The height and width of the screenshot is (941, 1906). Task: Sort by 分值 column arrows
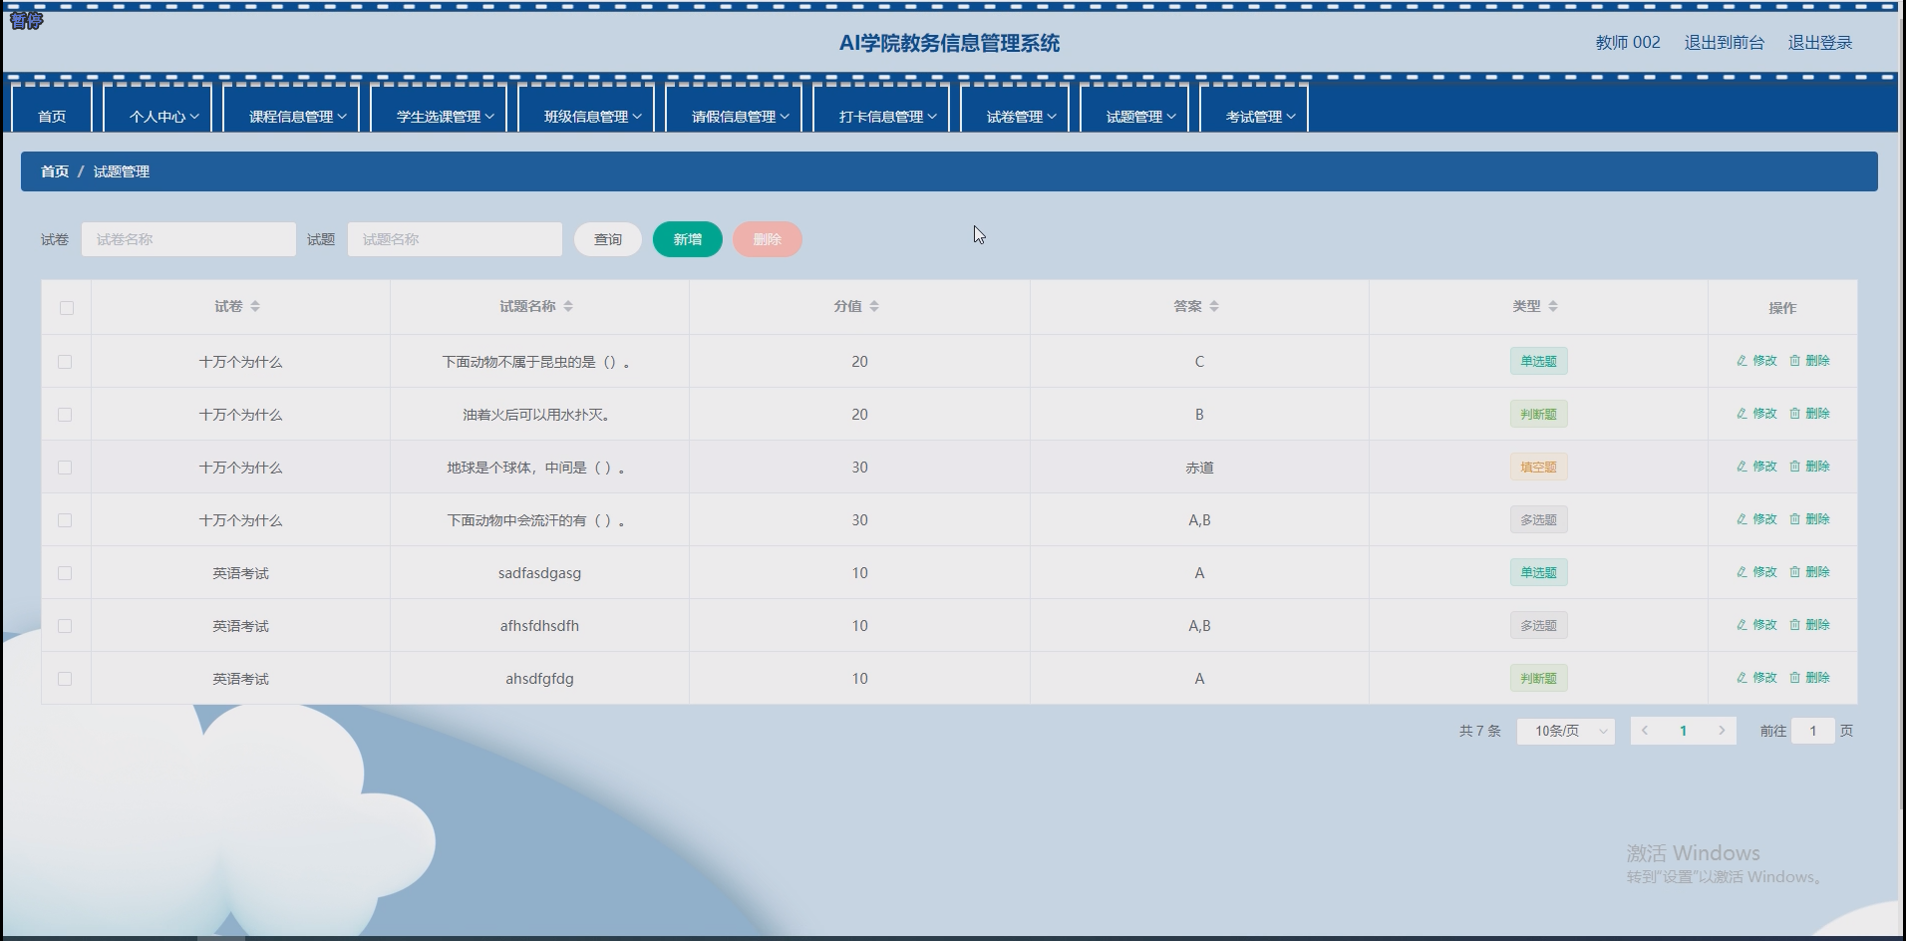(x=874, y=306)
